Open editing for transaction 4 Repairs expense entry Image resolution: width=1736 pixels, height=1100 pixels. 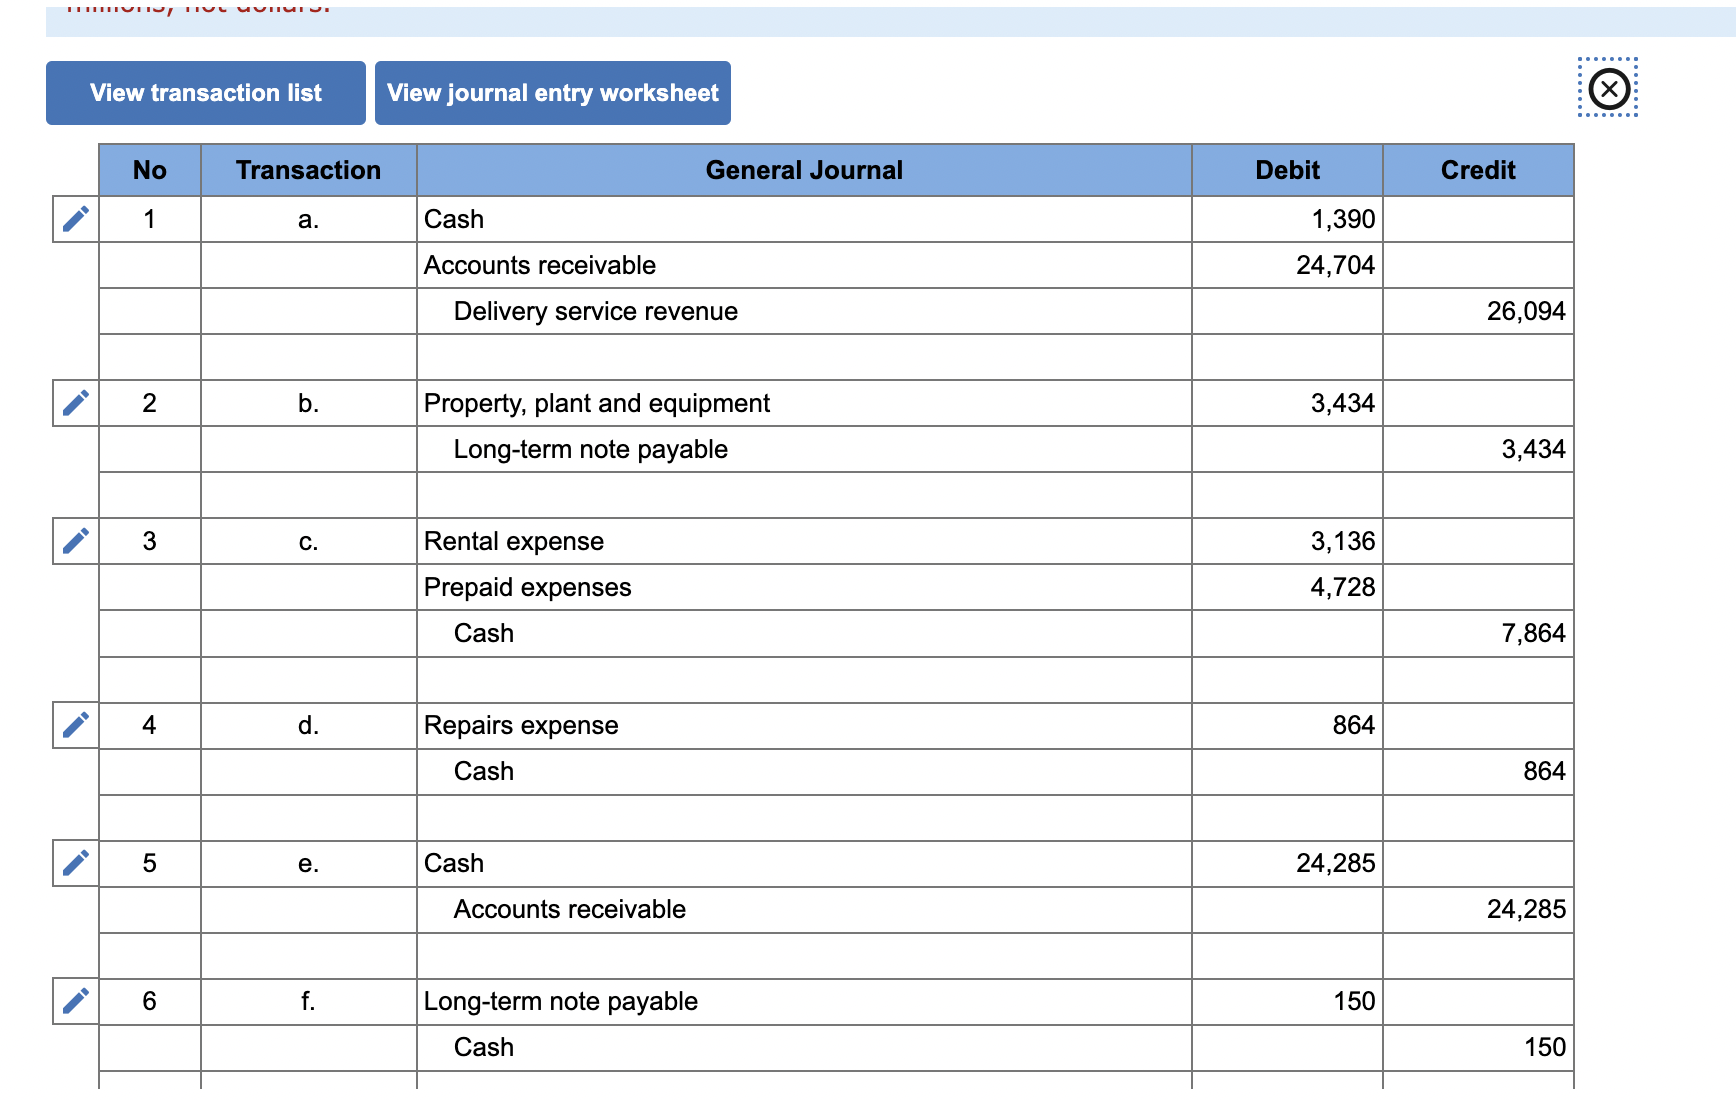74,725
